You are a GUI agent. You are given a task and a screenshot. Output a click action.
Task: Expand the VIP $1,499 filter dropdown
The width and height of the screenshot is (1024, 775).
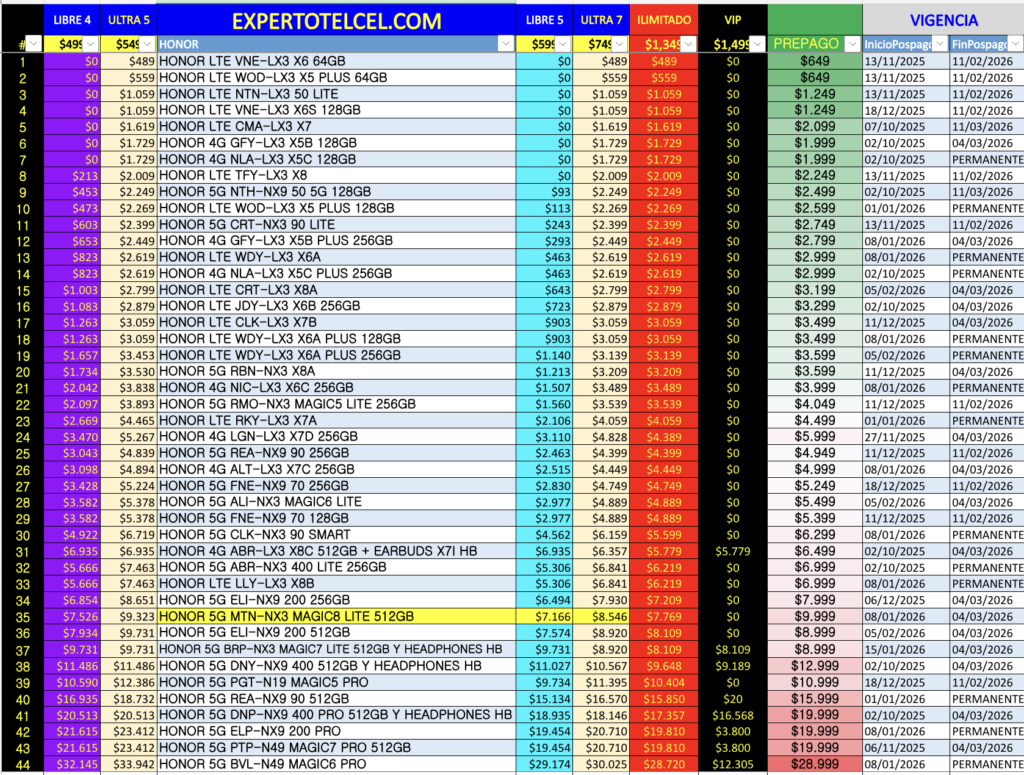point(758,44)
